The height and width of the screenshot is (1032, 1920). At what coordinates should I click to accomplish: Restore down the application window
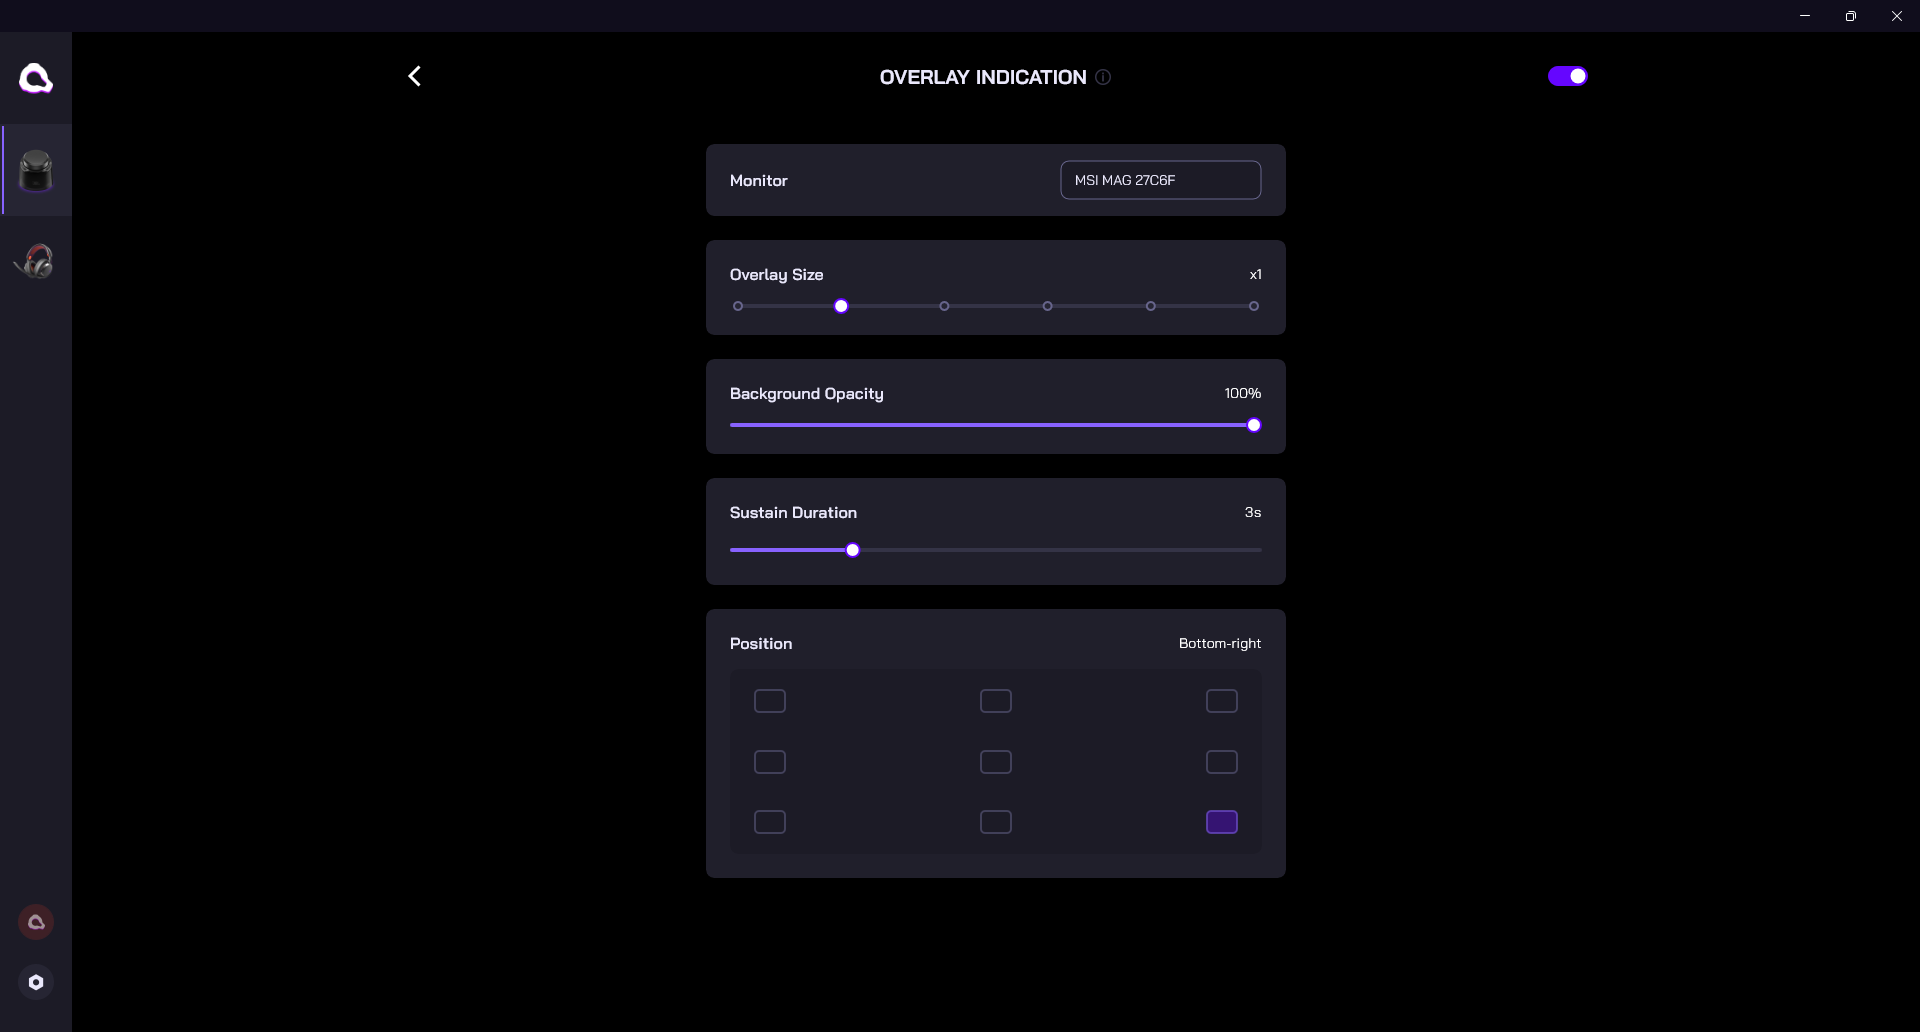coord(1850,16)
